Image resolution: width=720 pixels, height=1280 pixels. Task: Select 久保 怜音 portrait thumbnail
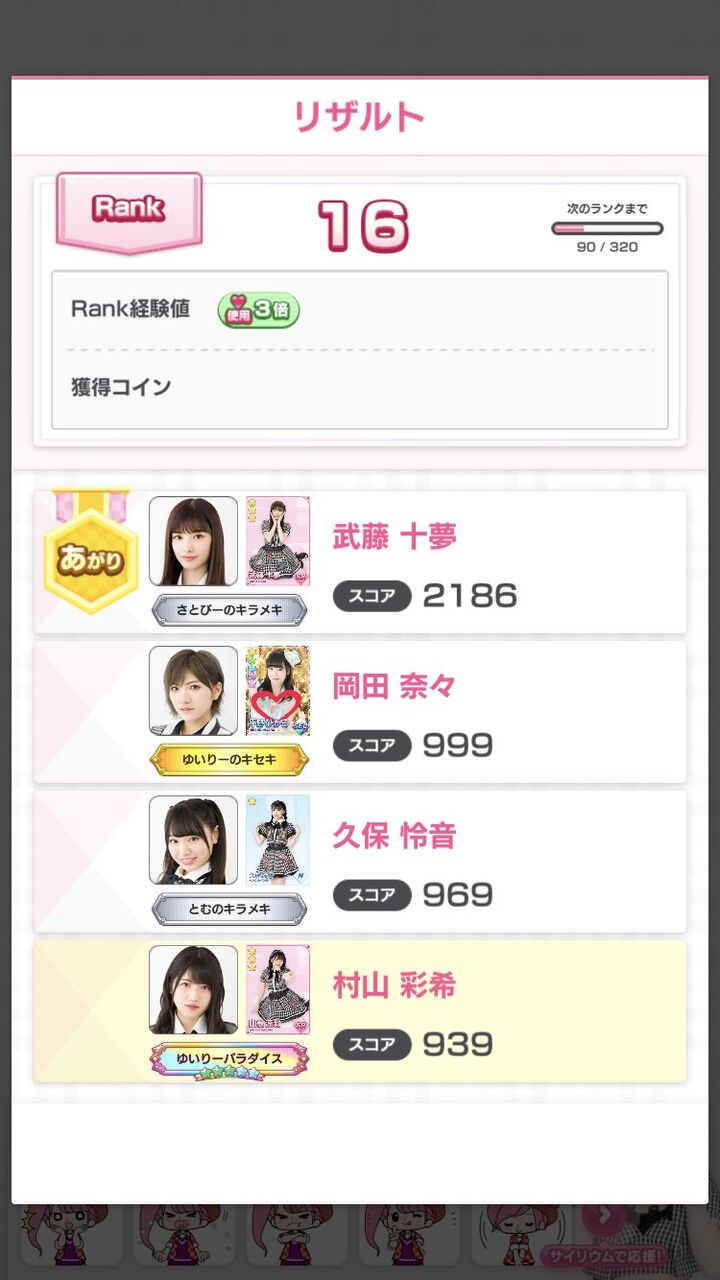point(194,840)
